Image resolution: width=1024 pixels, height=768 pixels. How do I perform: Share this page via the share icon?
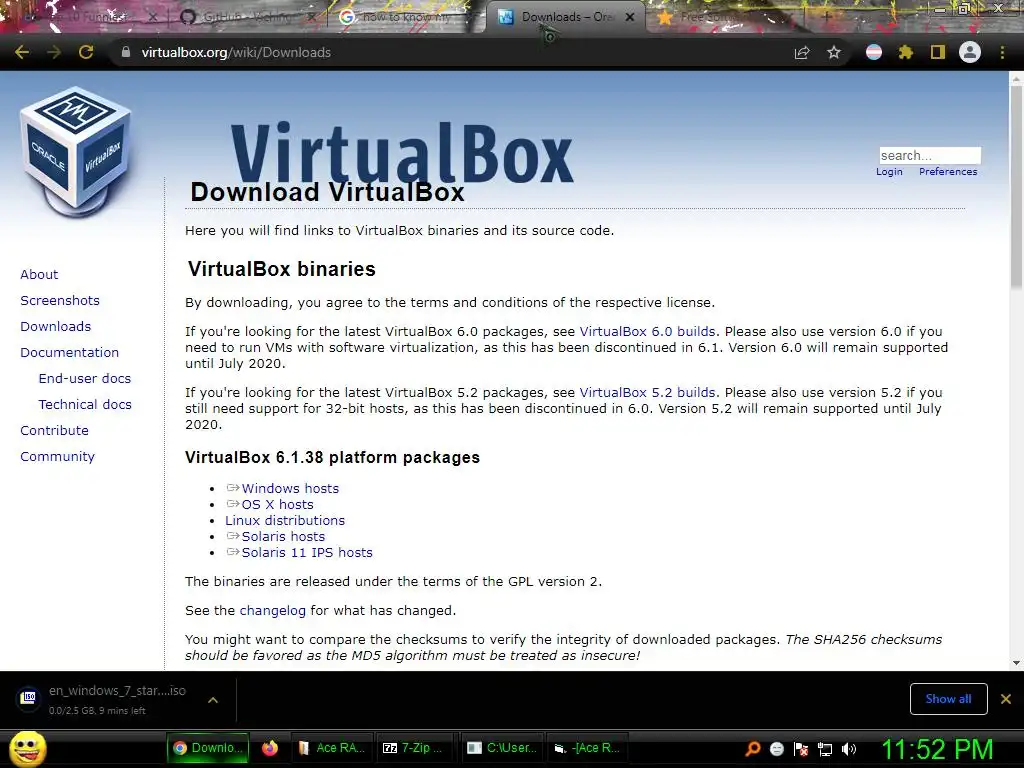(x=802, y=52)
